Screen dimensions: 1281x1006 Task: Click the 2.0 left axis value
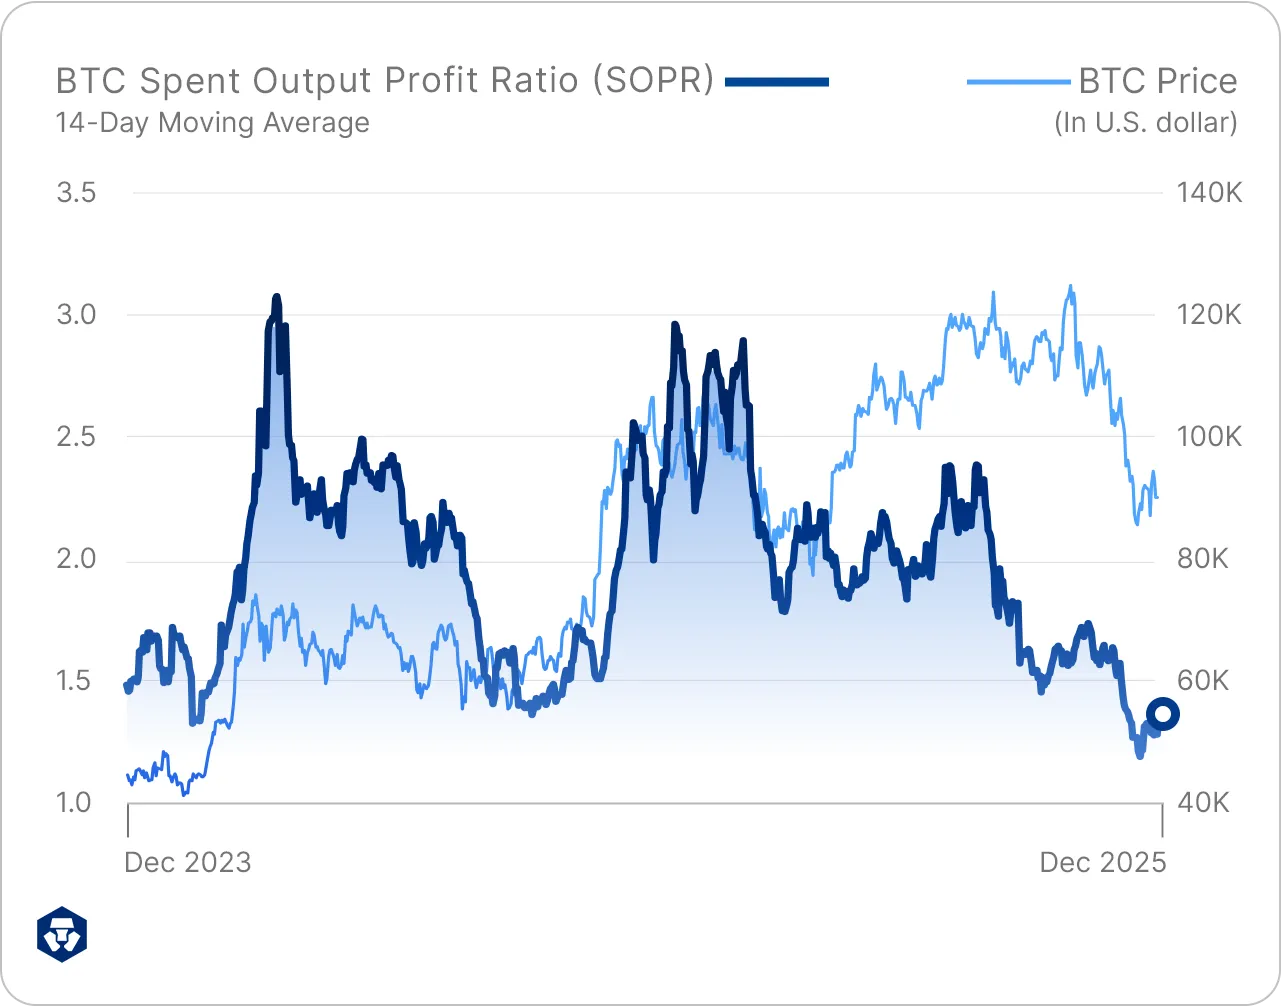click(77, 559)
